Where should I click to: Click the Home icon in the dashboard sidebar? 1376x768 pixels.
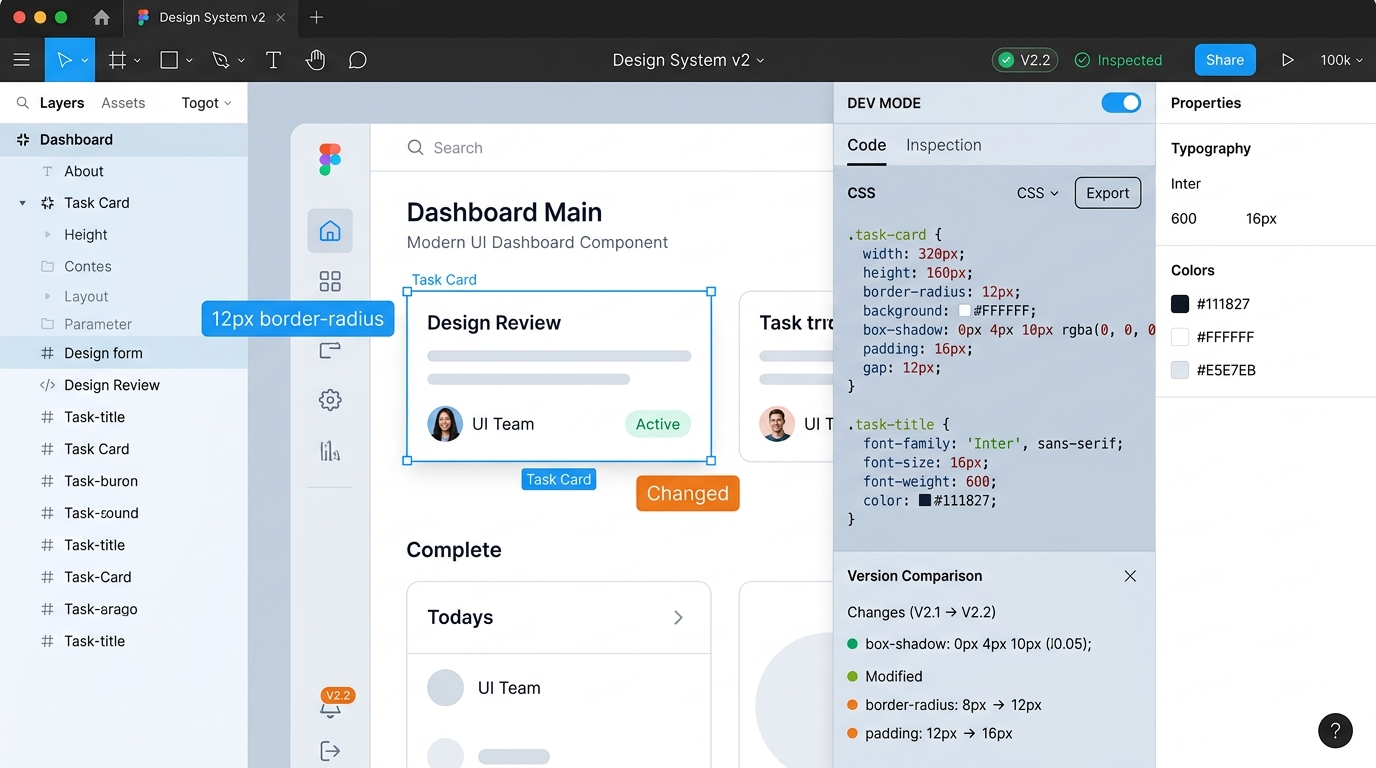[330, 230]
